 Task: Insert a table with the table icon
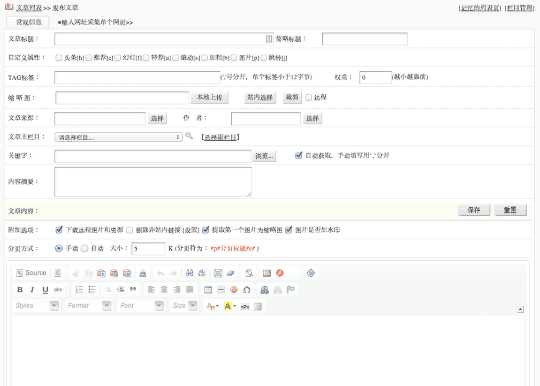[x=208, y=290]
